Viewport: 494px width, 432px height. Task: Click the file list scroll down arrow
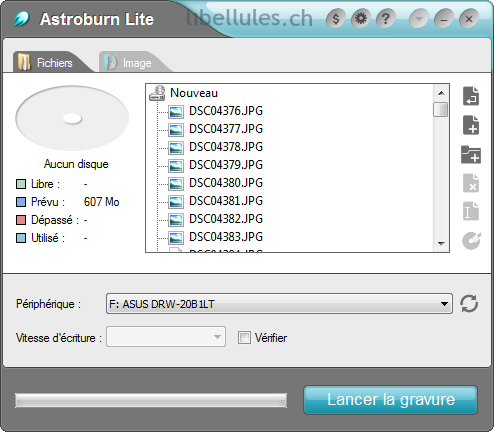441,244
